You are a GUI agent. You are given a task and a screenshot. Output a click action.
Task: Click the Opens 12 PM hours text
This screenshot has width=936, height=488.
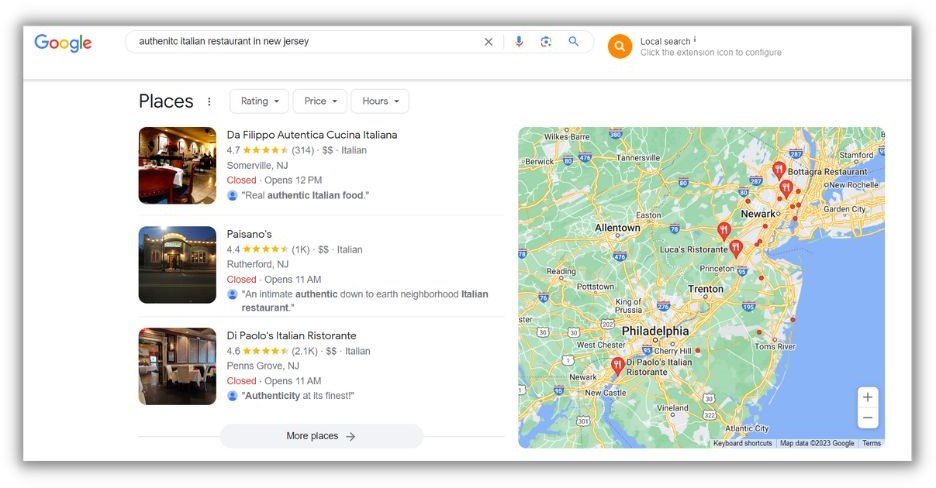[x=293, y=180]
